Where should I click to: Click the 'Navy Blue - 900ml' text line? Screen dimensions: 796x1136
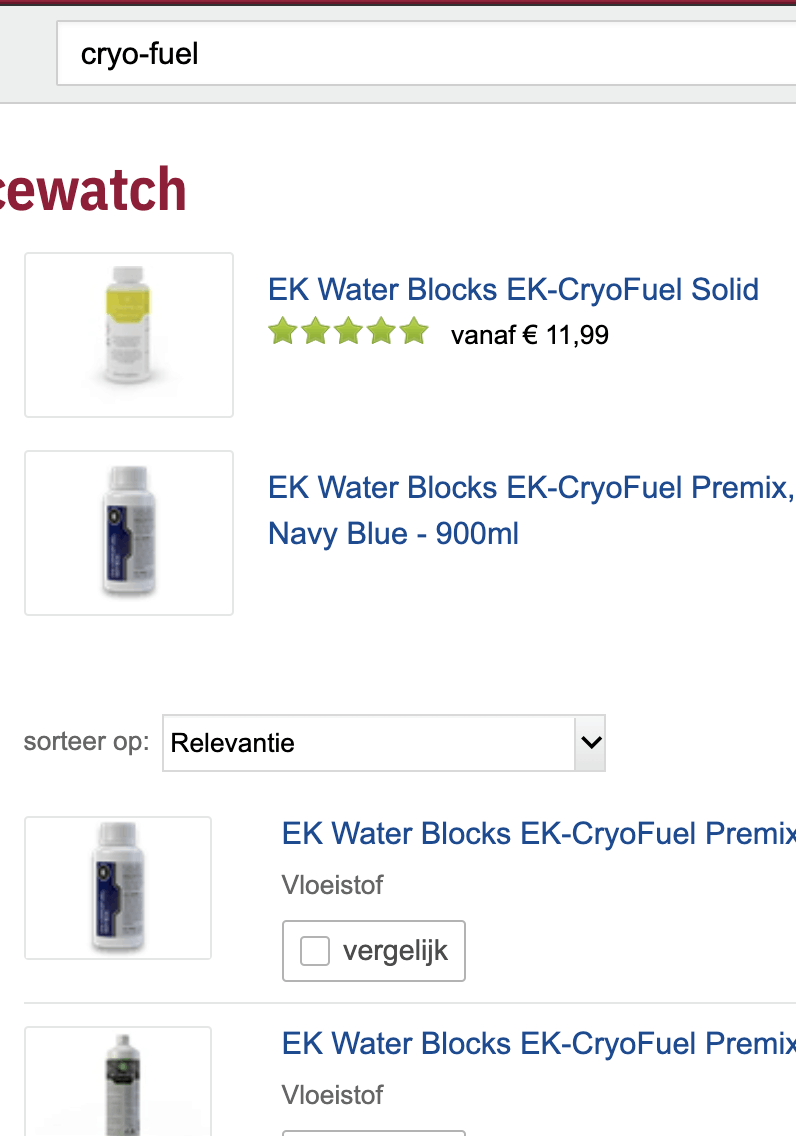[x=393, y=534]
